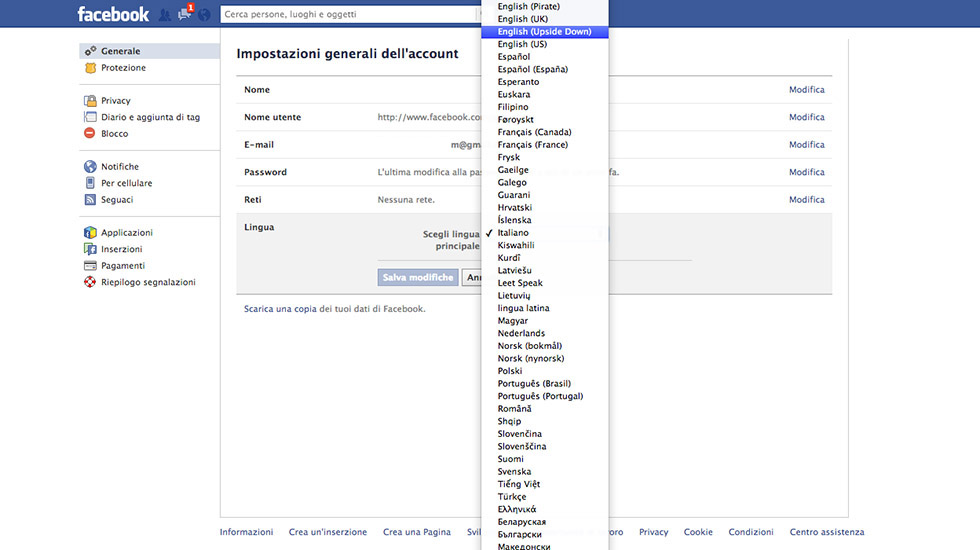
Task: Click the Protezione shield icon
Action: (x=90, y=68)
